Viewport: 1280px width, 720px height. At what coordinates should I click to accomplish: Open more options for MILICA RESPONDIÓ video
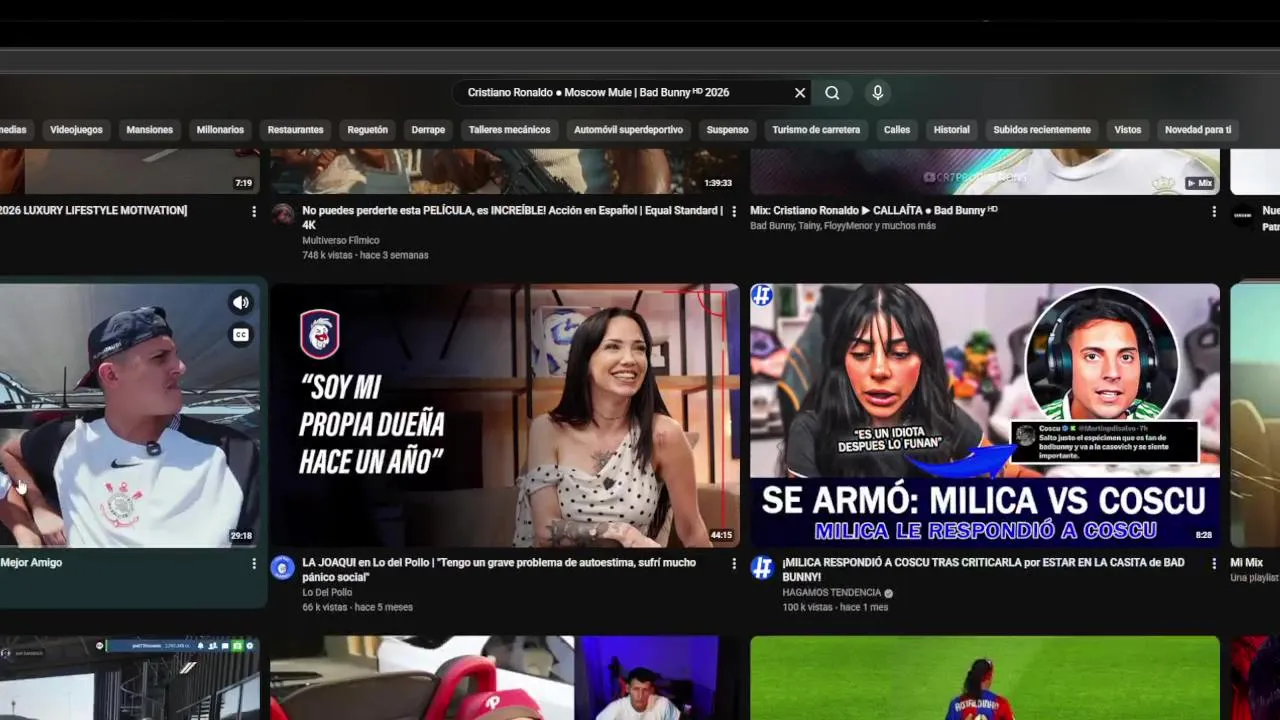pos(1214,564)
